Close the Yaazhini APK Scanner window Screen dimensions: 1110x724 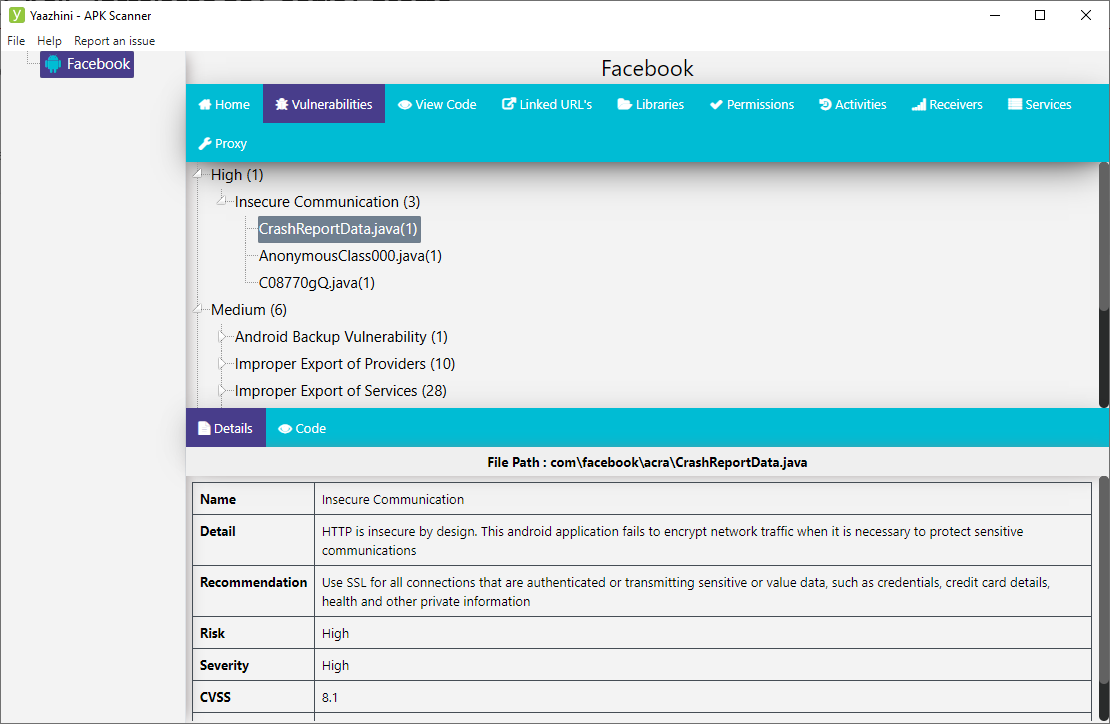click(1086, 15)
